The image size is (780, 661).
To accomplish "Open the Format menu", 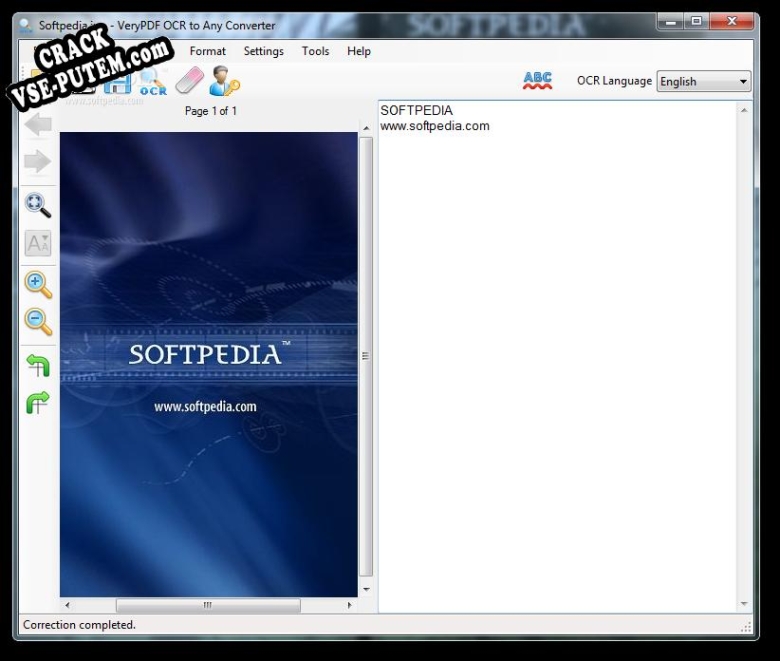I will [x=208, y=51].
